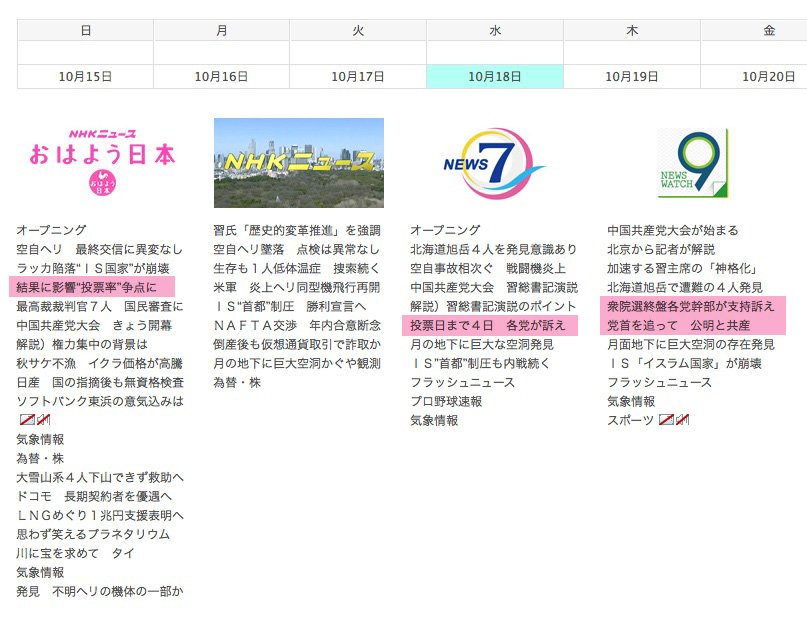Click the News Watch 9 program logo

[x=693, y=163]
